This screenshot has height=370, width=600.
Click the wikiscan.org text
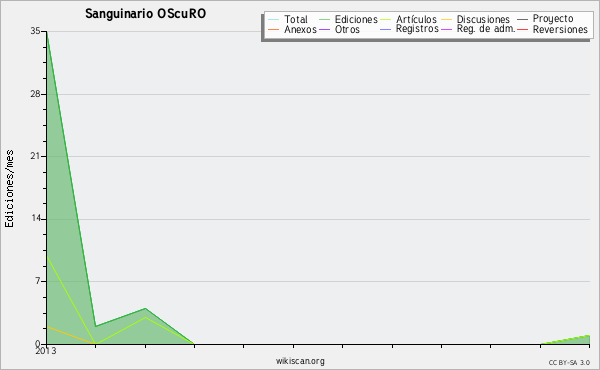(x=300, y=361)
